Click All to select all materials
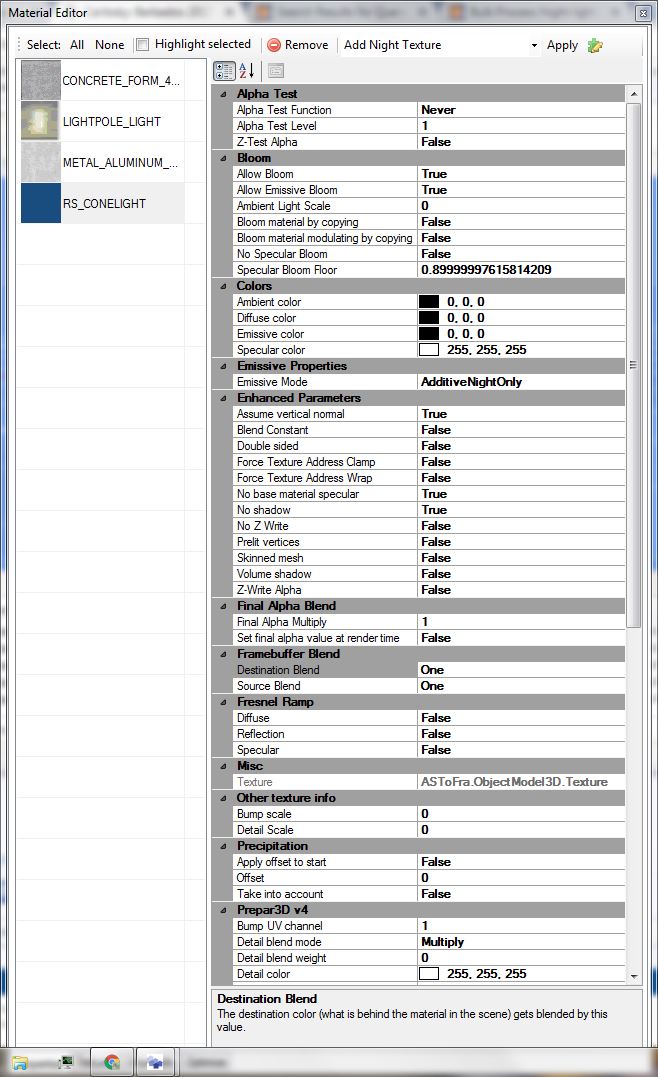The image size is (658, 1077). pos(77,45)
